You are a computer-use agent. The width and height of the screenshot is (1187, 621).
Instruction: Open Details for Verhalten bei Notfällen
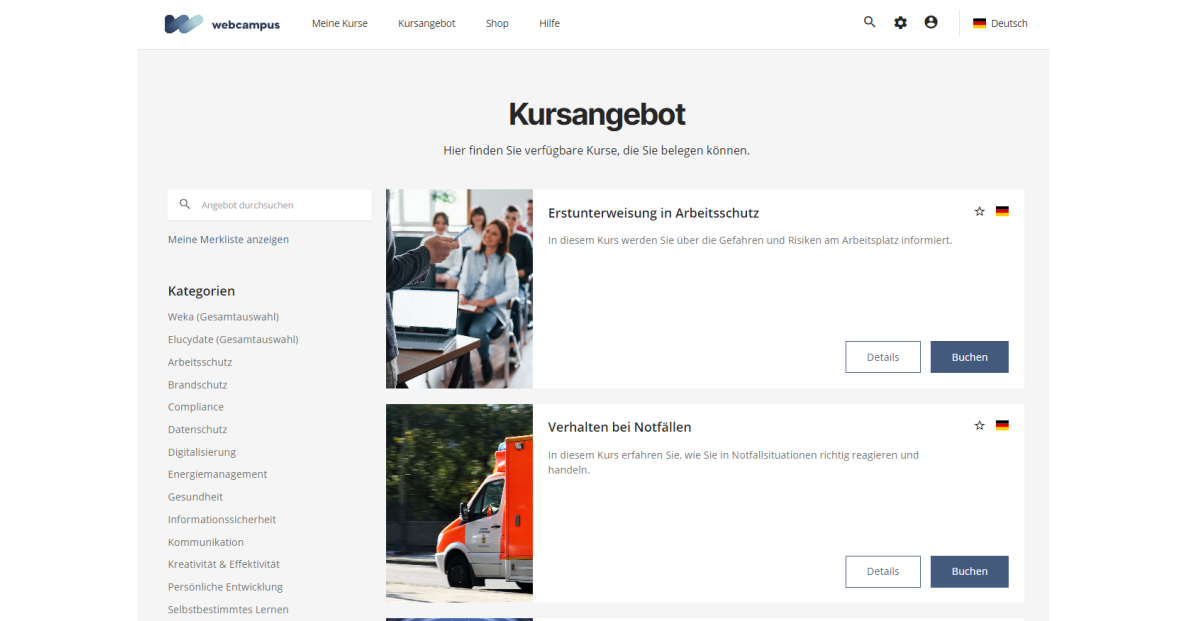883,572
